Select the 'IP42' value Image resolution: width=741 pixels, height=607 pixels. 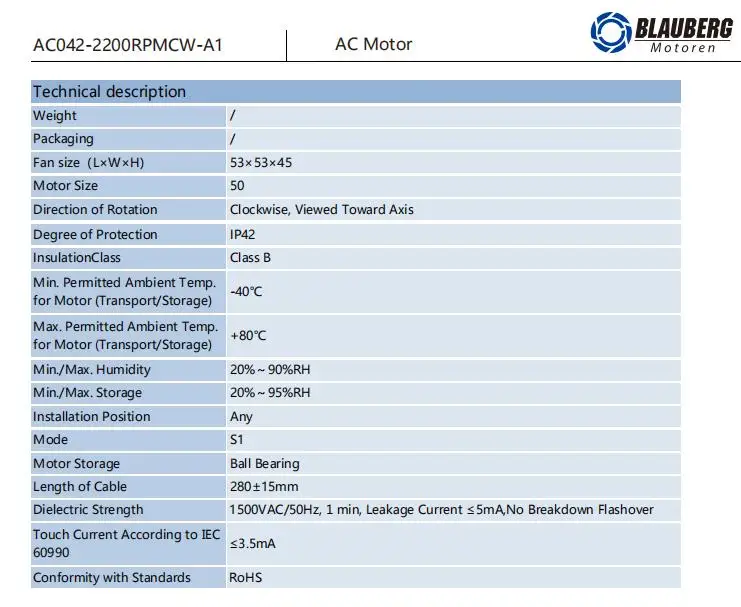(242, 234)
